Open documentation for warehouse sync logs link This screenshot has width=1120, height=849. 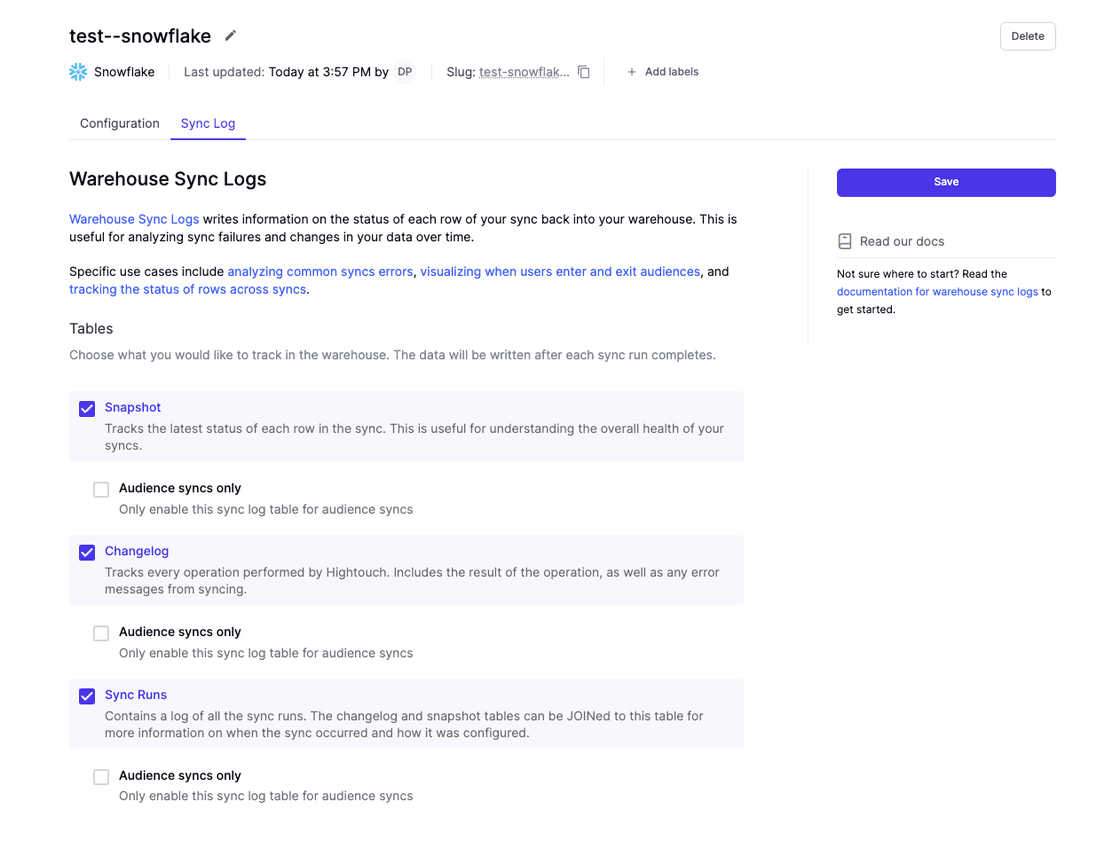point(937,292)
